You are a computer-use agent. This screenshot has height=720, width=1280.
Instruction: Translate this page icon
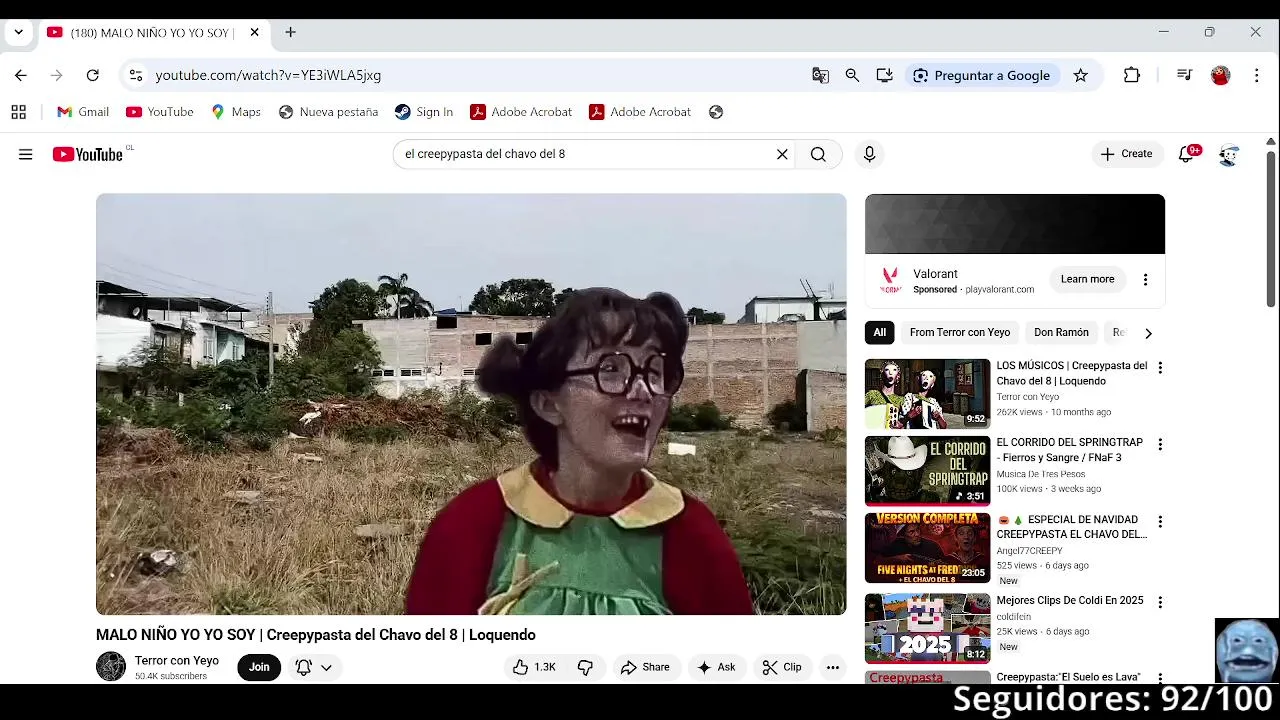[820, 75]
